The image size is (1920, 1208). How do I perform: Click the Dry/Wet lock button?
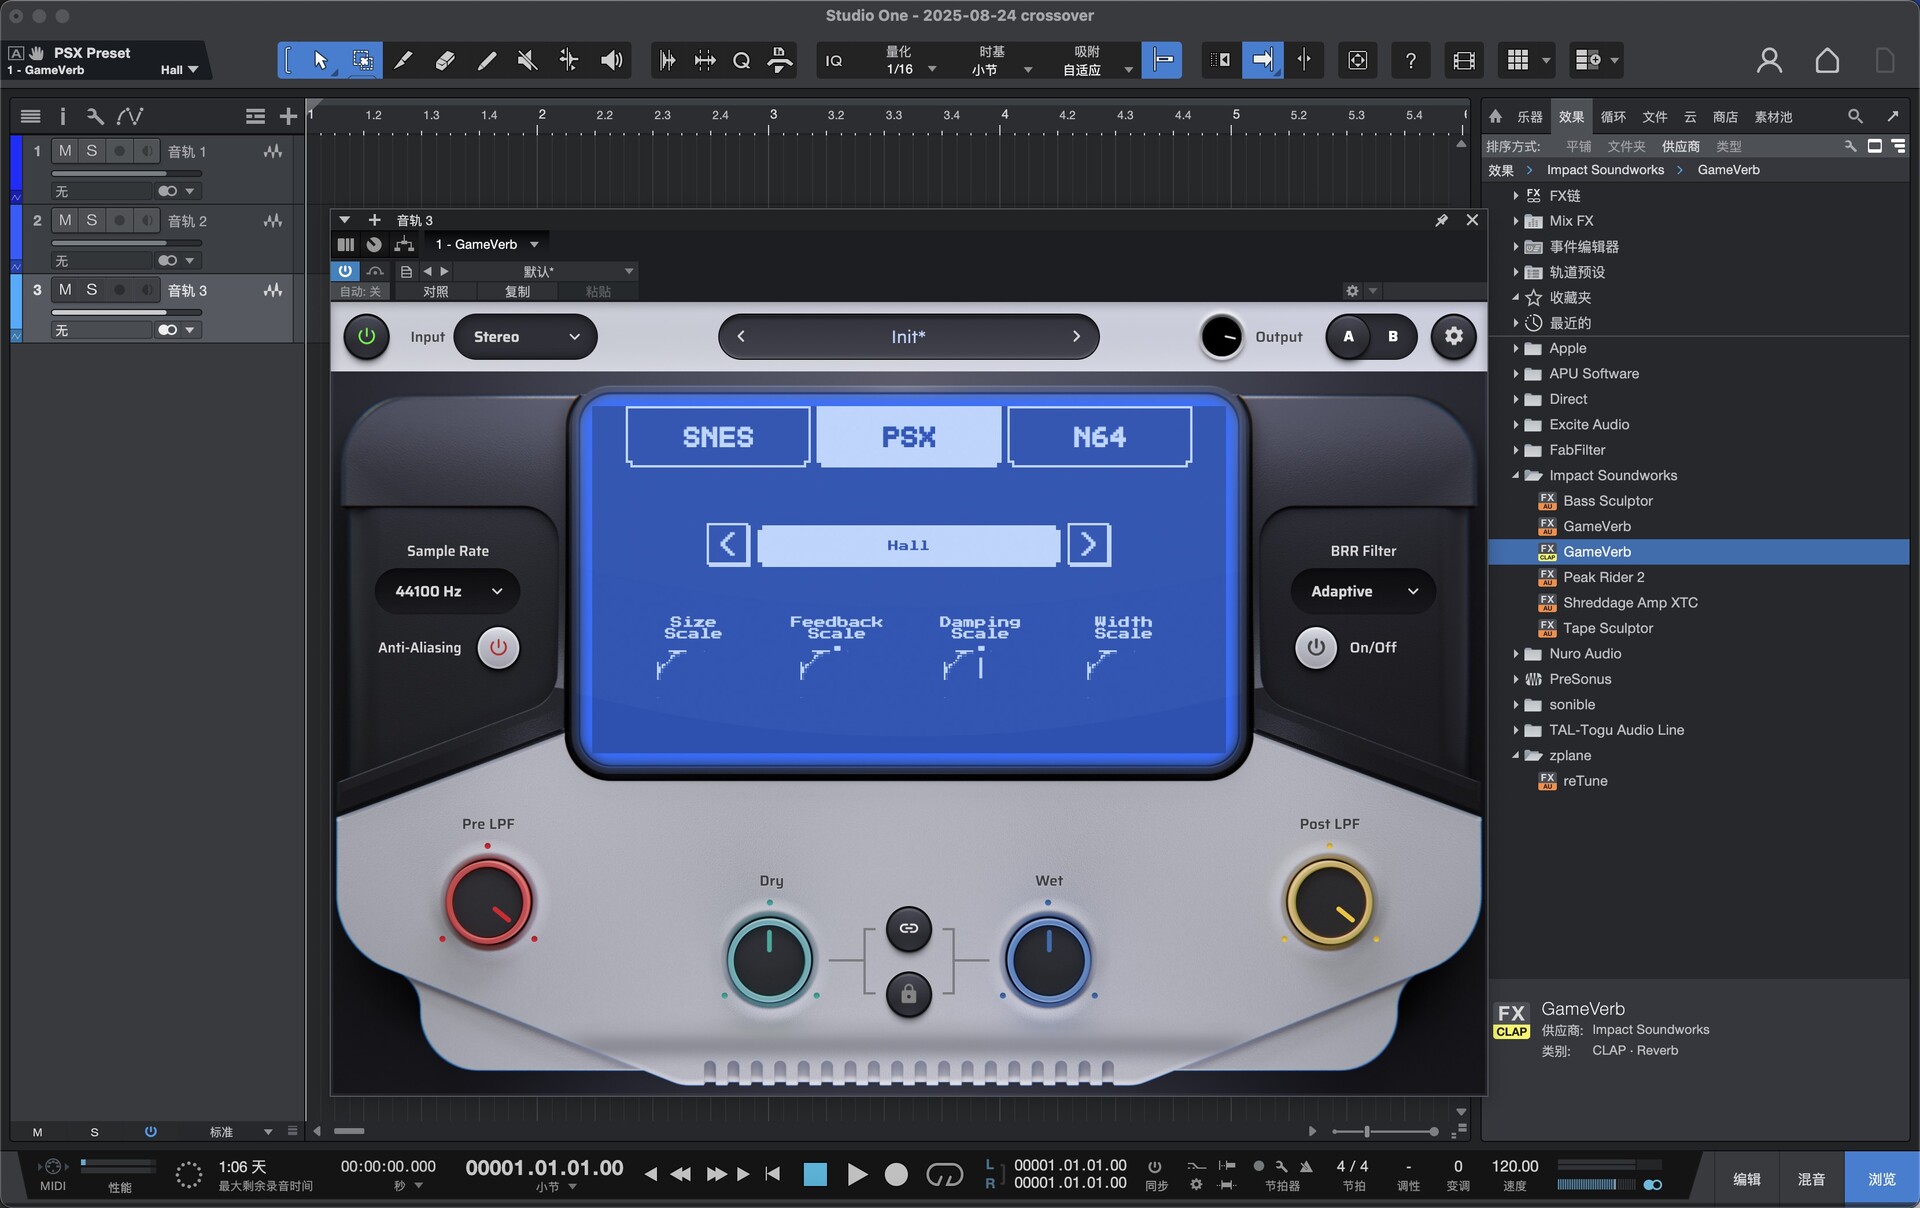point(908,994)
